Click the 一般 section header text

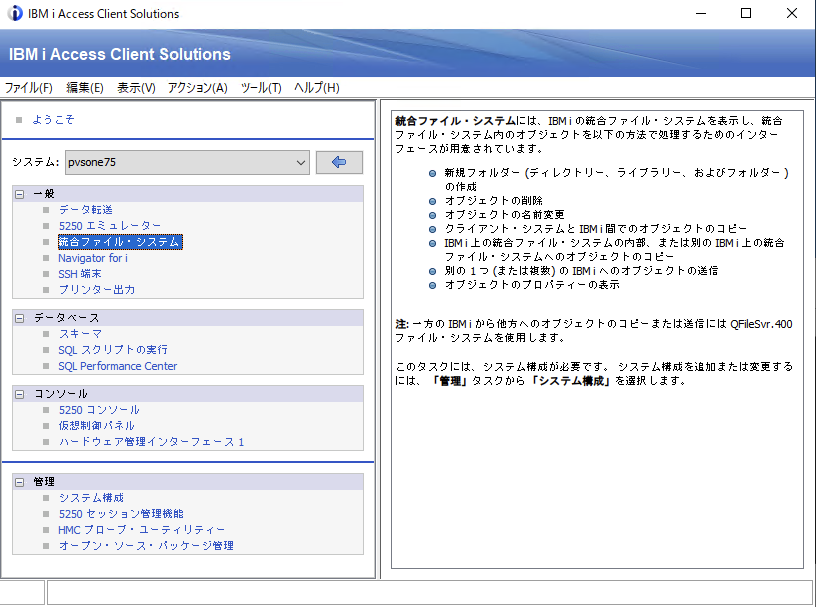44,194
